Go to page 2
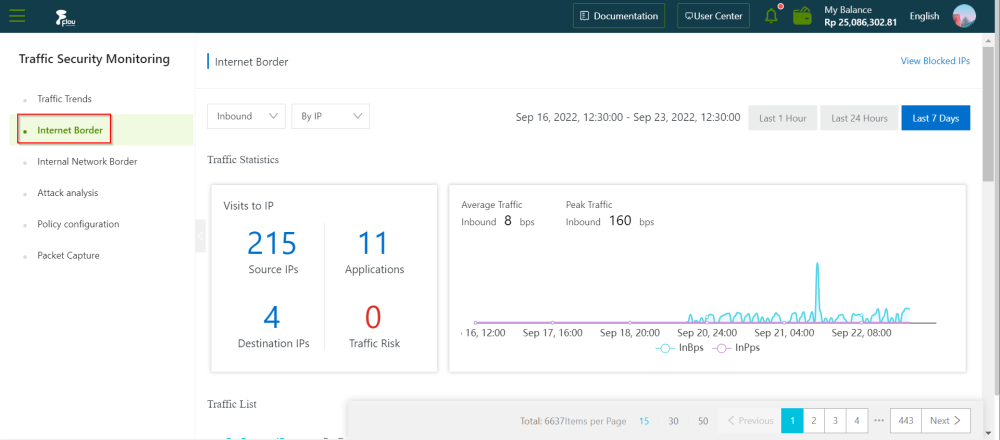 pyautogui.click(x=814, y=421)
